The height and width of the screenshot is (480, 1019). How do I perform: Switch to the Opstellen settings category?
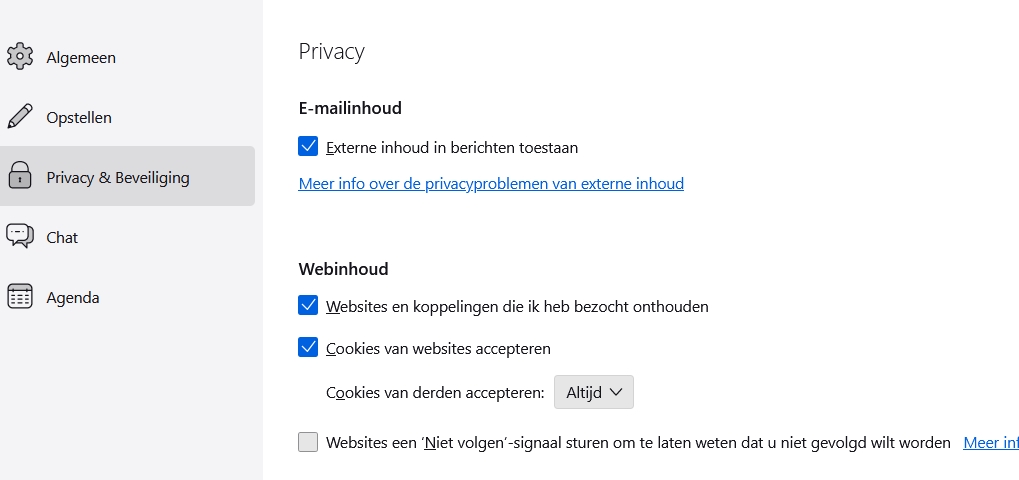(x=79, y=118)
